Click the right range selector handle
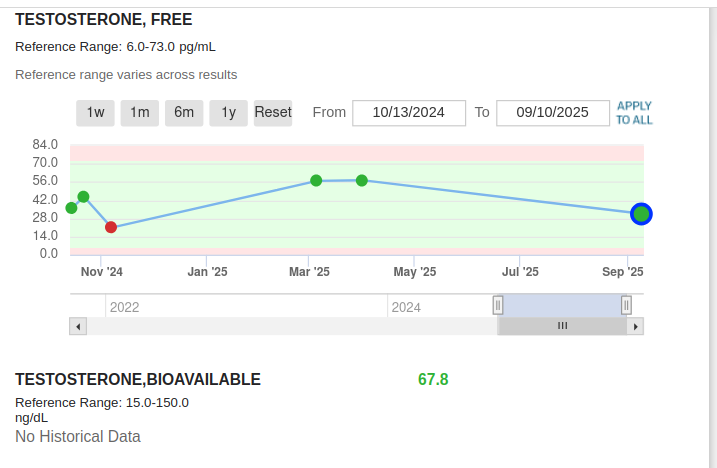717x468 pixels. click(626, 305)
